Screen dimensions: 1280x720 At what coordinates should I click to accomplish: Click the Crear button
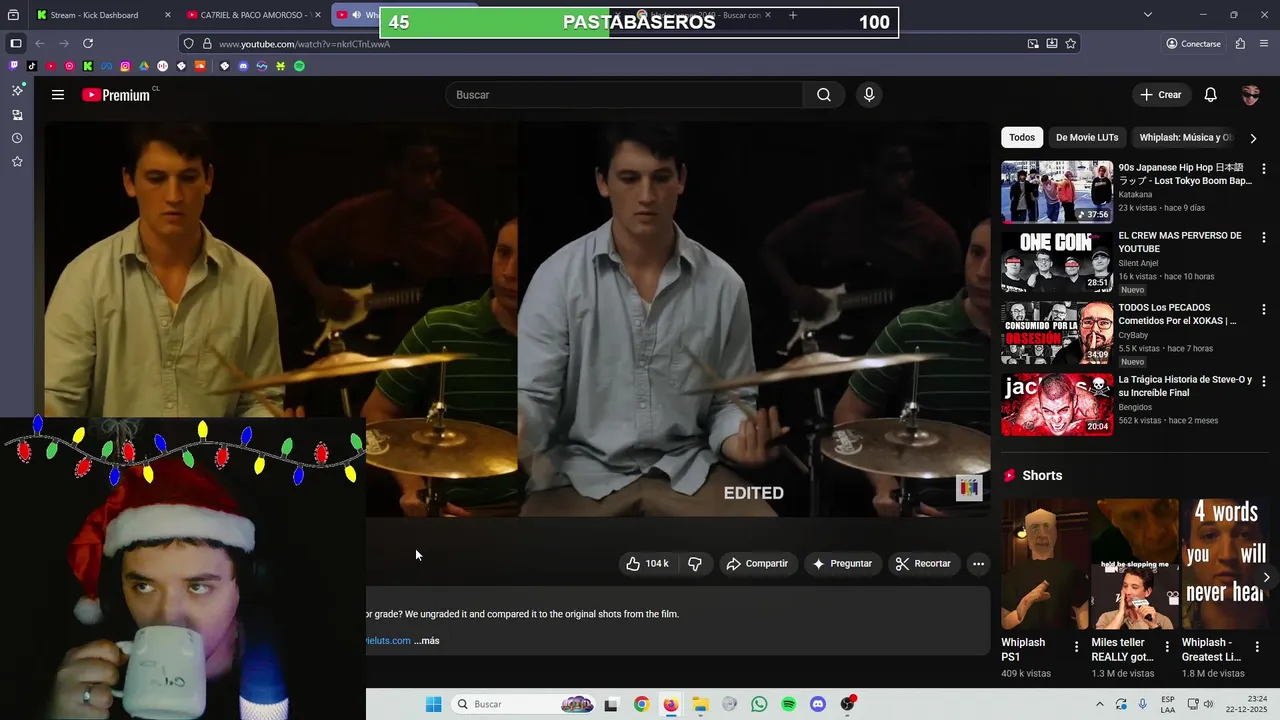coord(1161,95)
